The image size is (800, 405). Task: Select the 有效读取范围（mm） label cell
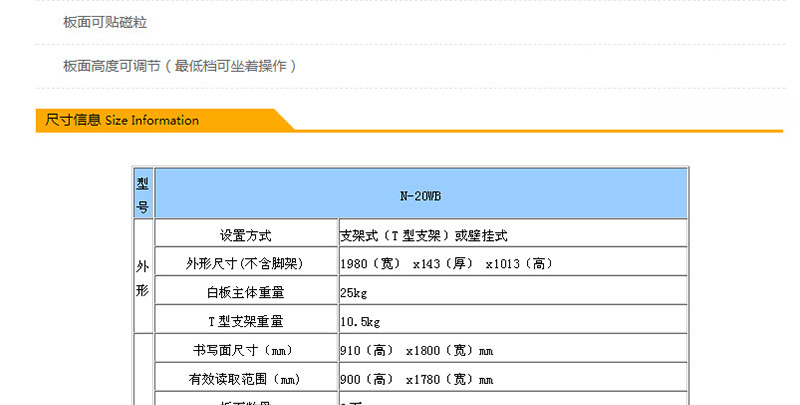[x=245, y=380]
